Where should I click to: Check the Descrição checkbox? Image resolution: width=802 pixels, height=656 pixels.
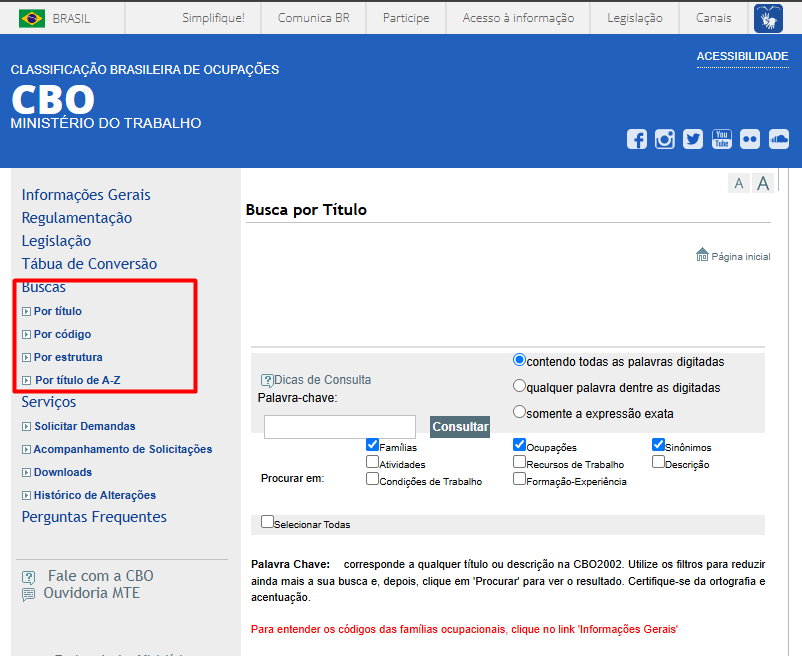click(x=658, y=462)
